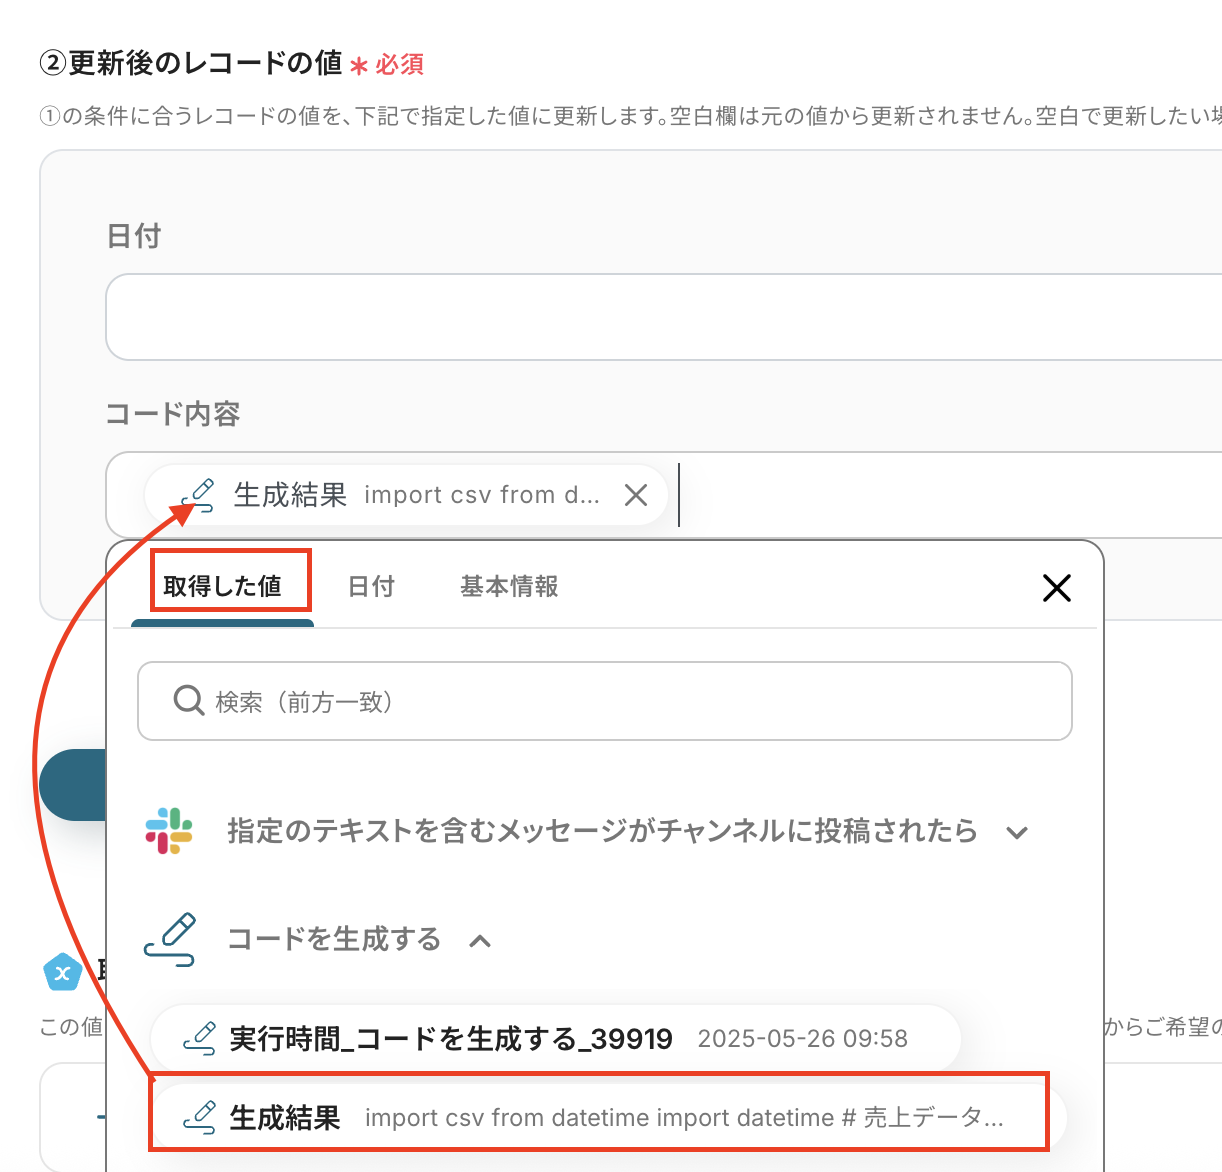Select the コードを生成する section label

[334, 939]
